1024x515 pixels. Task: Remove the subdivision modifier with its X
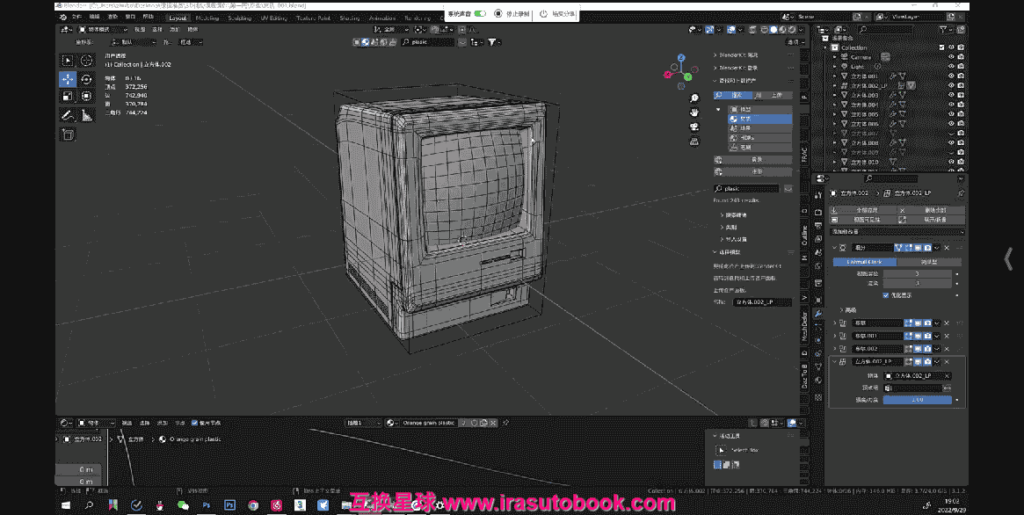pos(946,248)
